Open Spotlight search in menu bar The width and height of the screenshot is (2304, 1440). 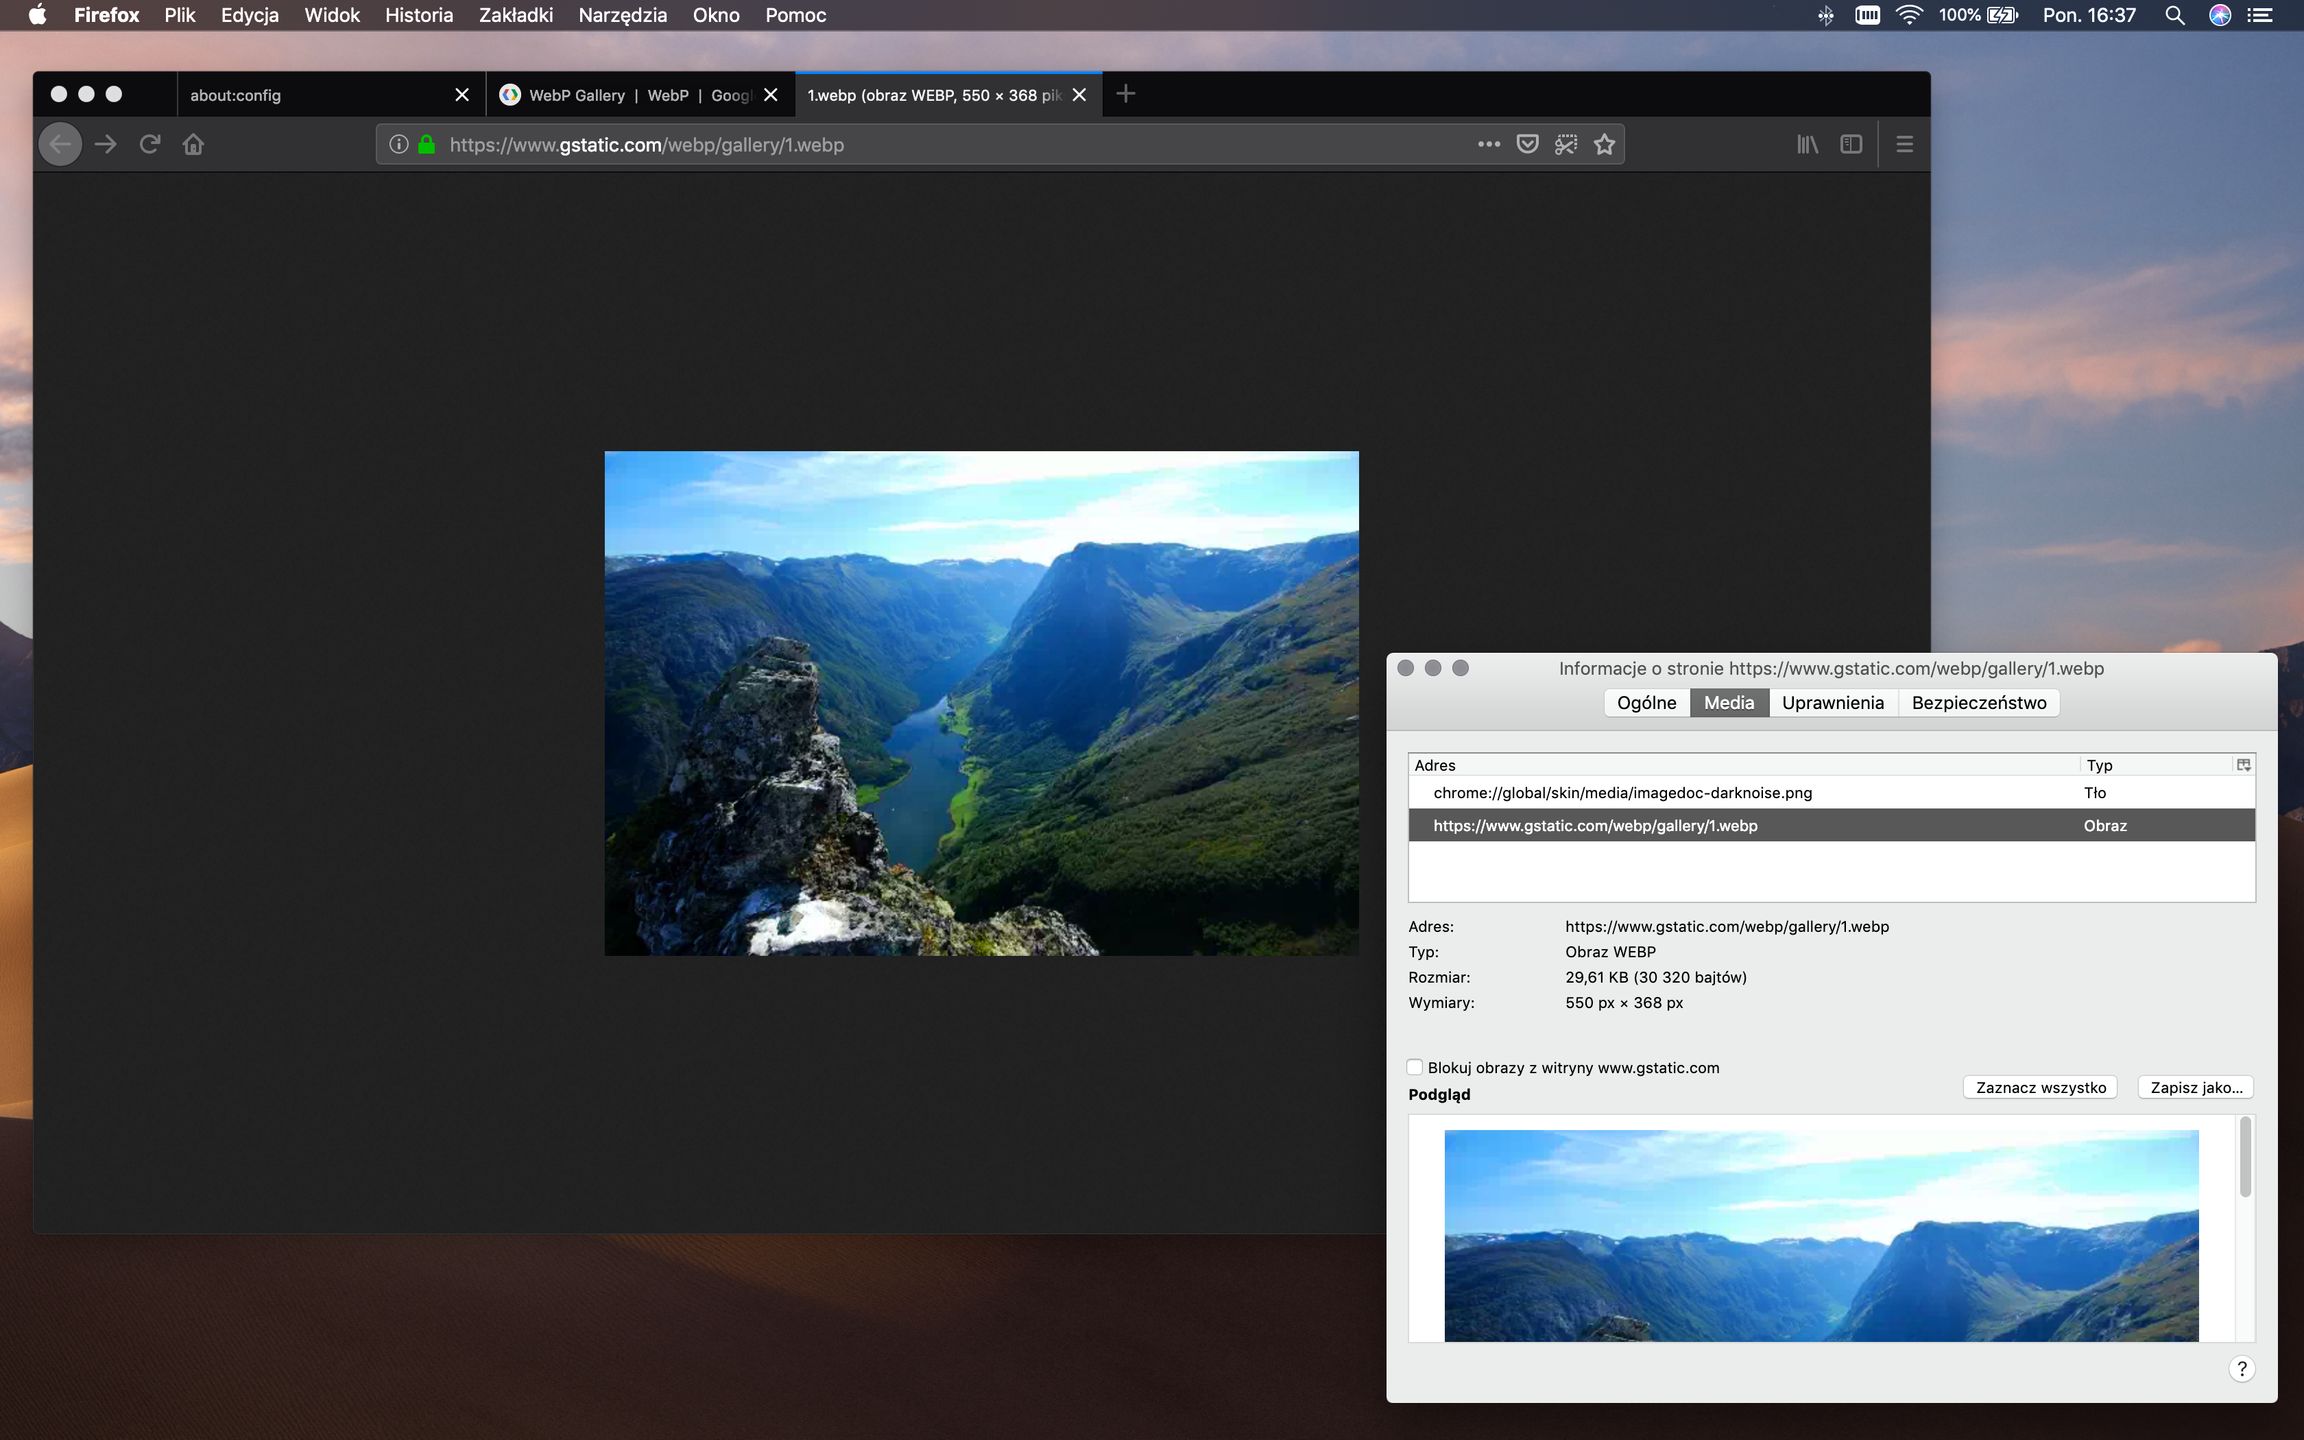(x=2175, y=15)
